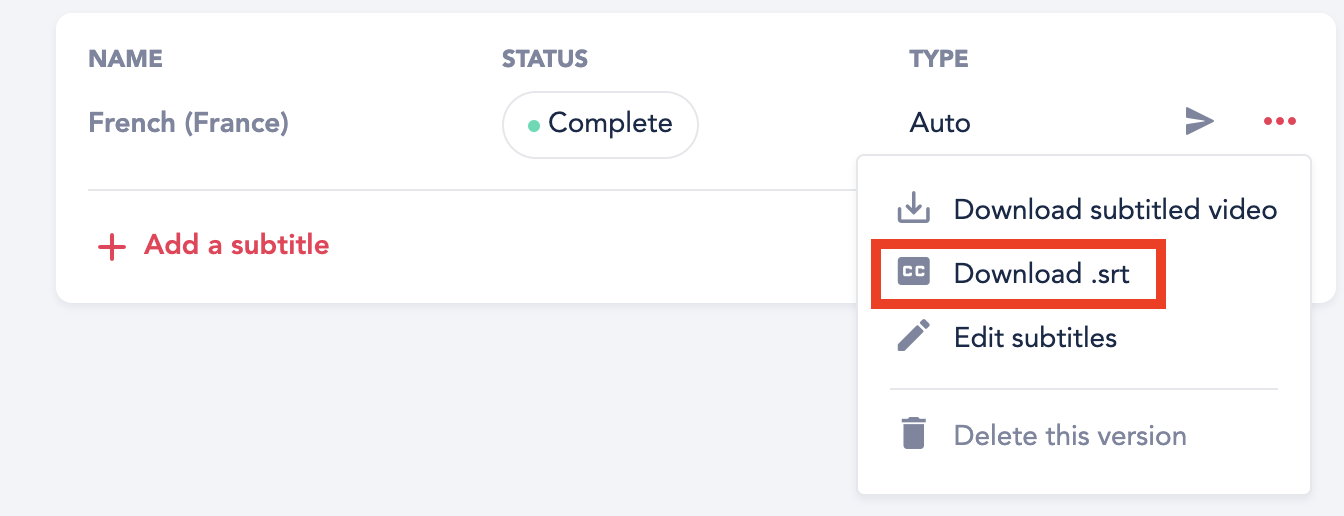This screenshot has height=516, width=1344.
Task: Click the green status dot
Action: (534, 126)
